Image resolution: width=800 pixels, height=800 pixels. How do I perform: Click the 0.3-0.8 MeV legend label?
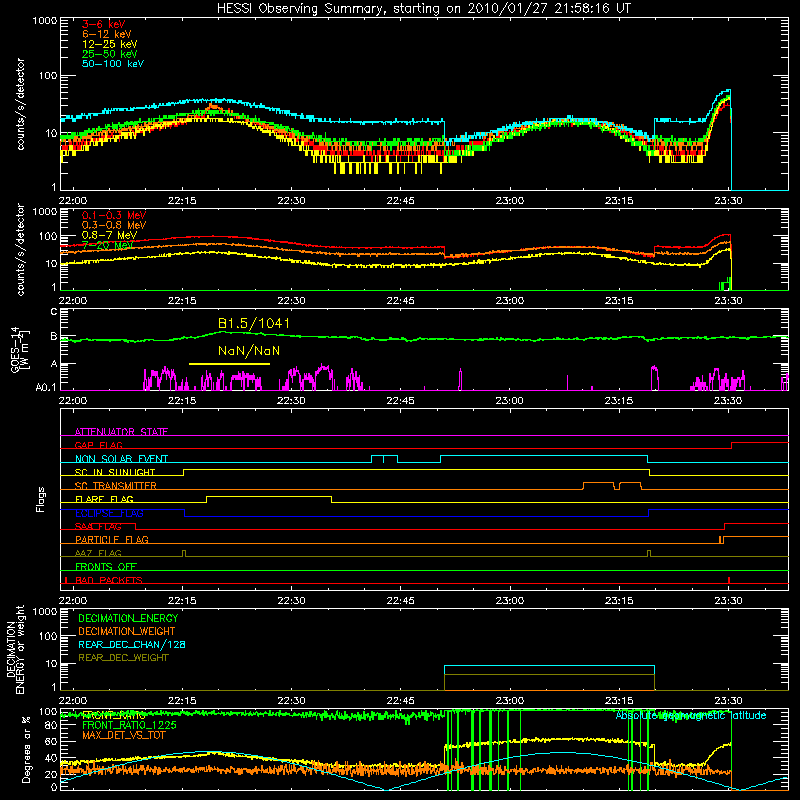pos(114,225)
